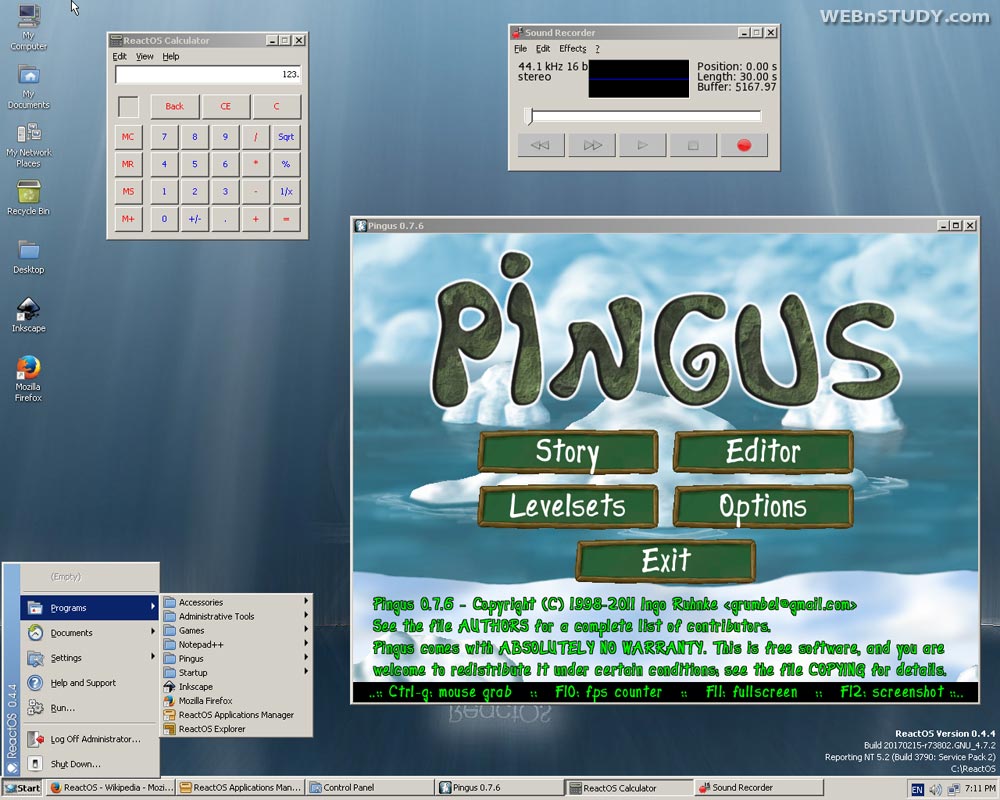Viewport: 1000px width, 800px height.
Task: Click the play button in Sound Recorder
Action: (x=642, y=145)
